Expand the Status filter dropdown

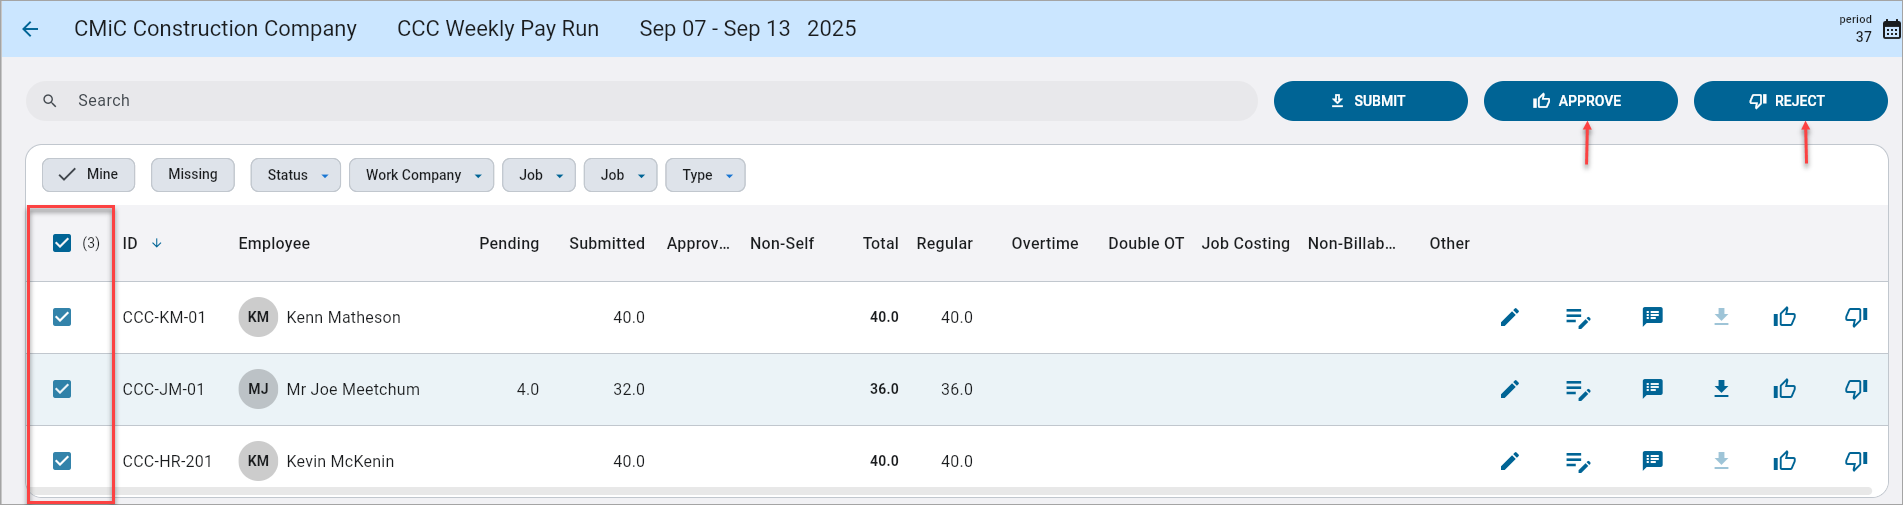click(x=296, y=175)
